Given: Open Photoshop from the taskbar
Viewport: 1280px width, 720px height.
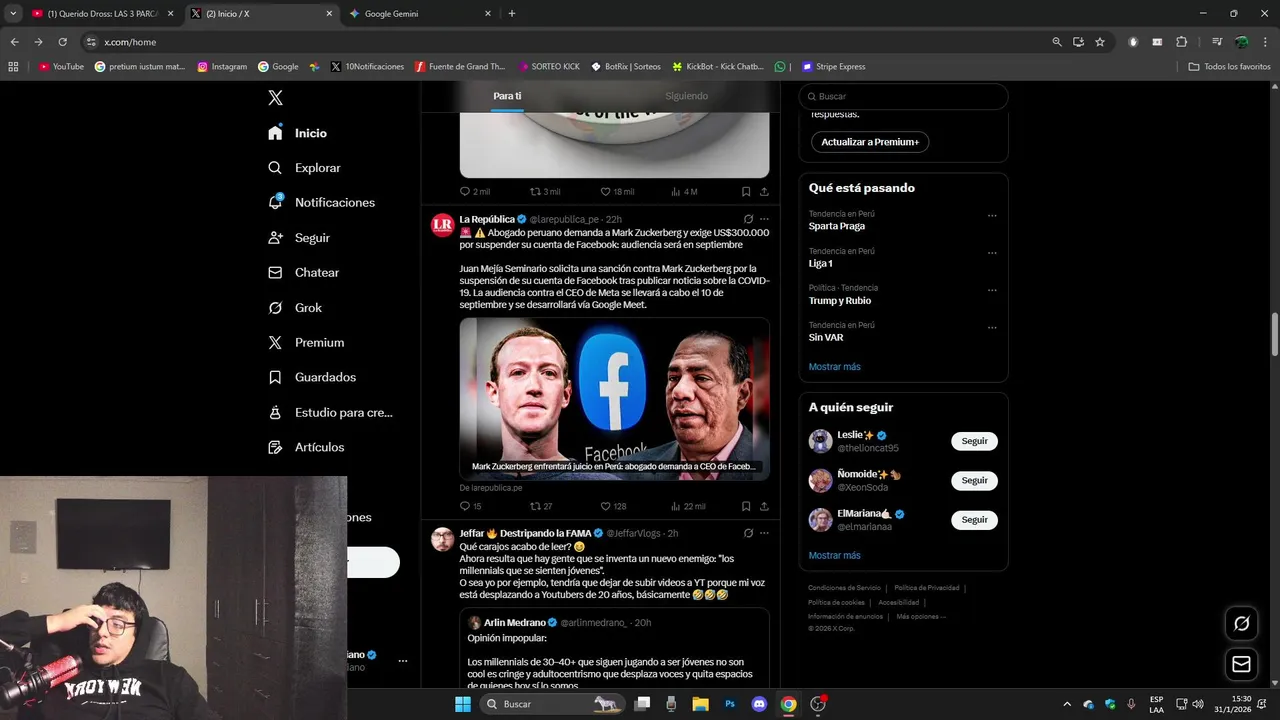Looking at the screenshot, I should (x=730, y=704).
